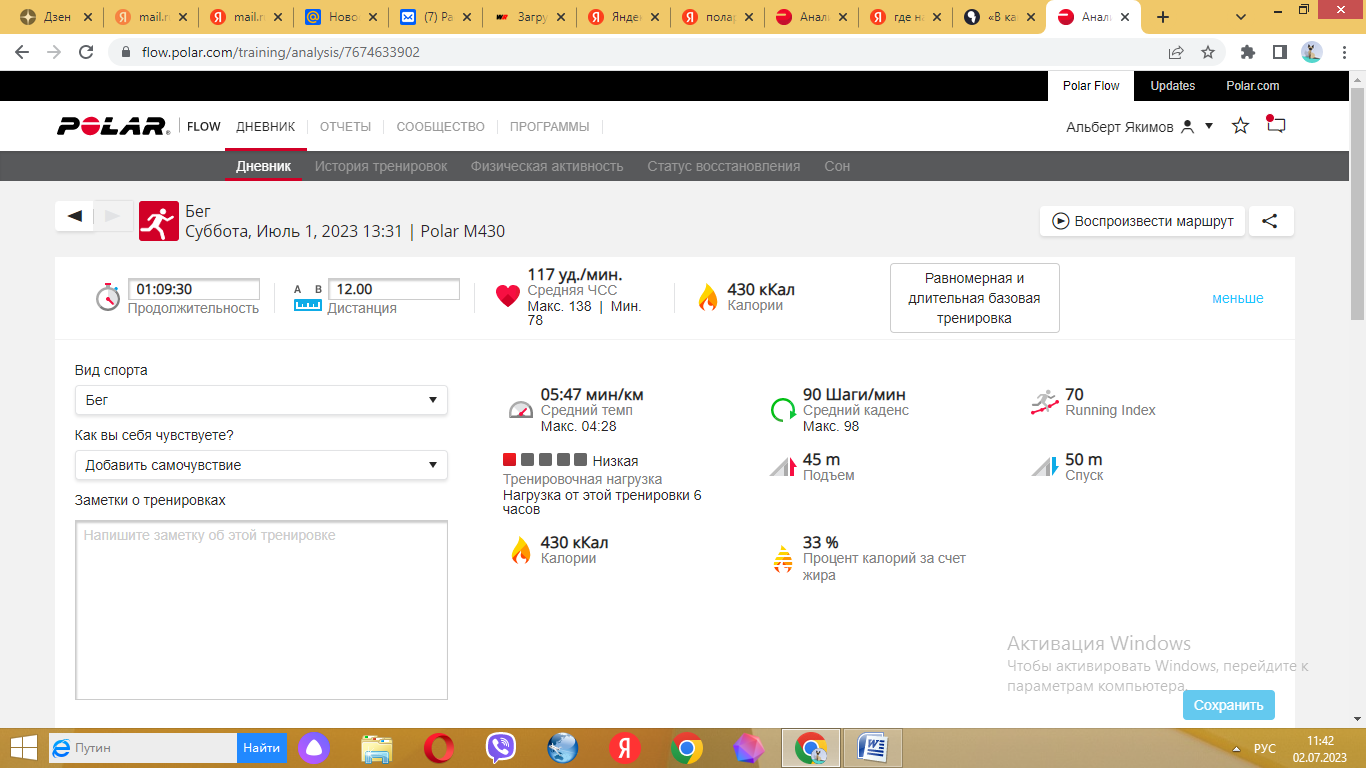
Task: Click the ascent arrow icon
Action: [x=782, y=467]
